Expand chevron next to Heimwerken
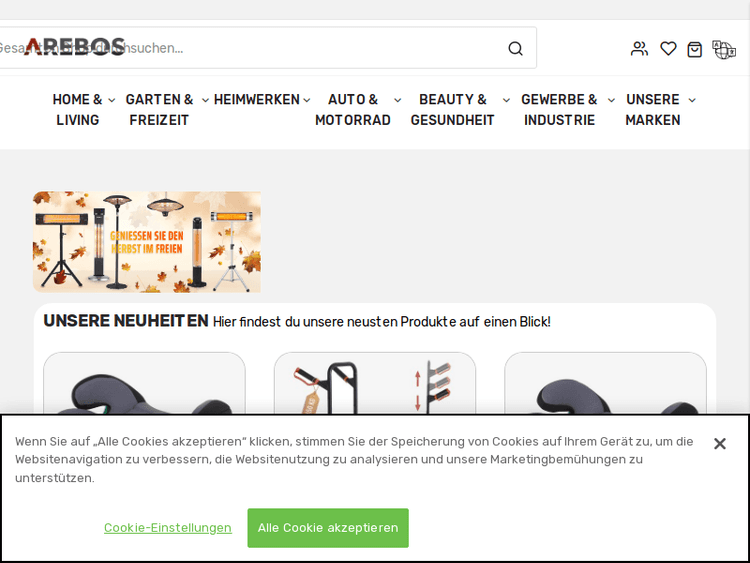Image resolution: width=750 pixels, height=563 pixels. coord(307,100)
